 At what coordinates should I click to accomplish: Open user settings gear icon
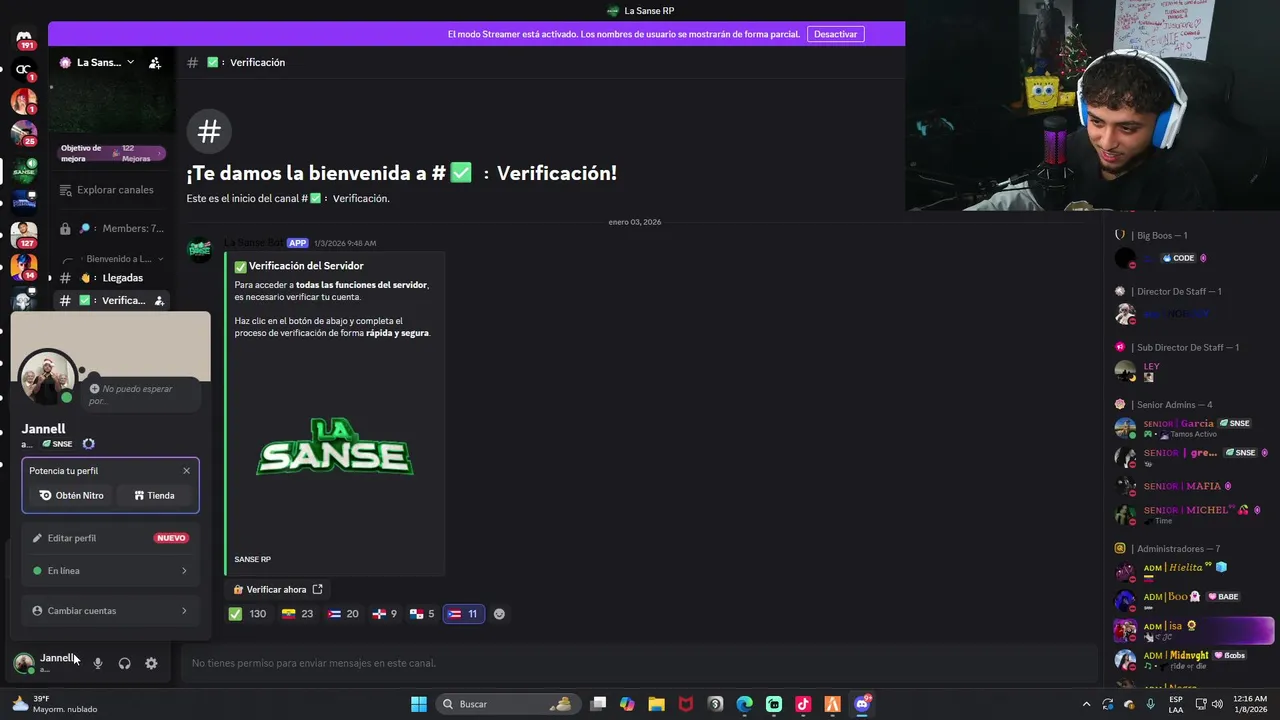[x=151, y=663]
